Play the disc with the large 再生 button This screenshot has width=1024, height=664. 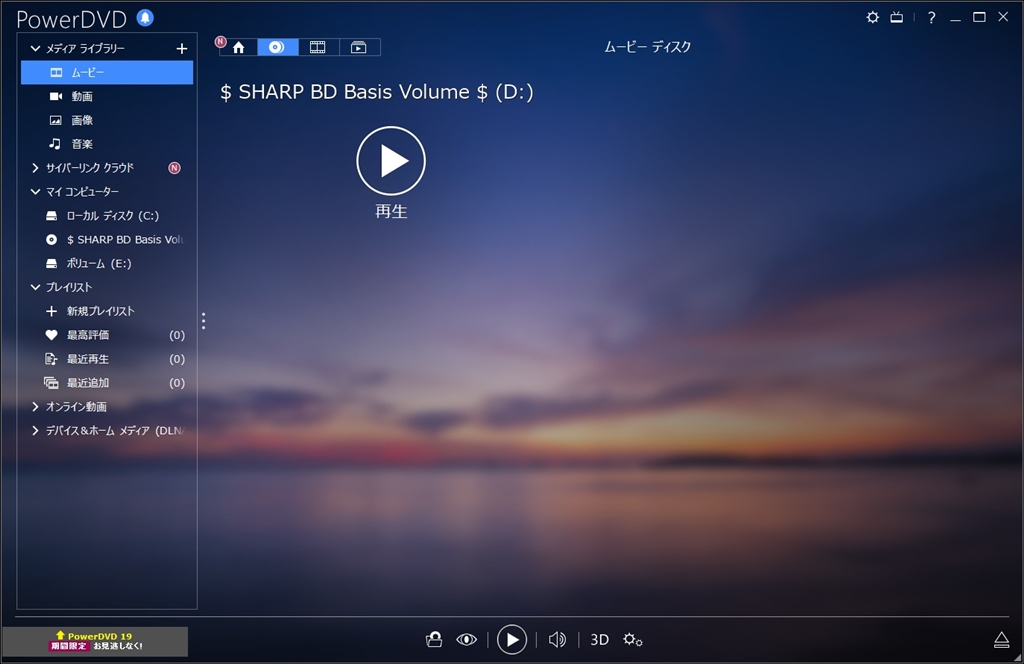(x=391, y=161)
